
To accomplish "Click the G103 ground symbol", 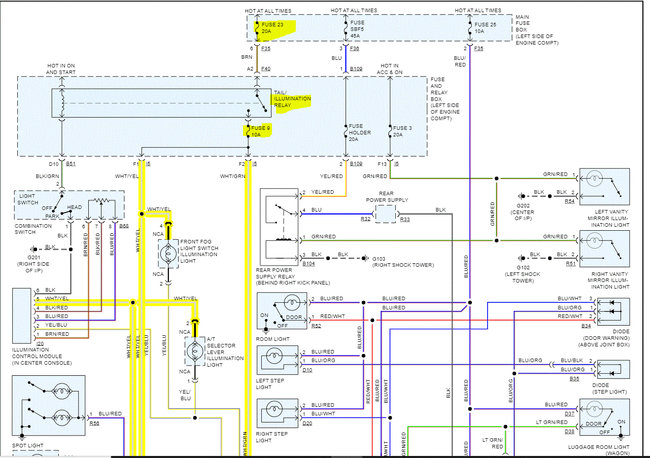I will point(366,258).
